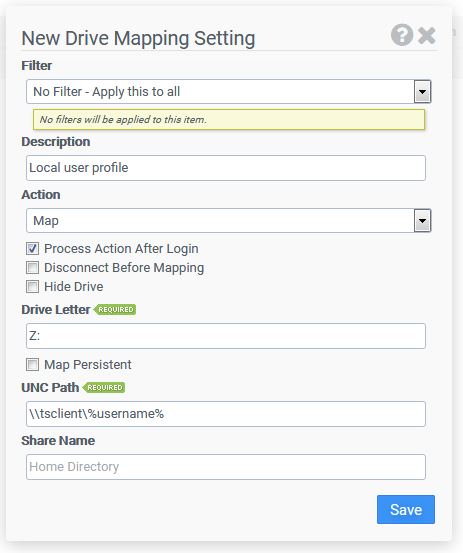Click the Map action combo box

coord(229,221)
